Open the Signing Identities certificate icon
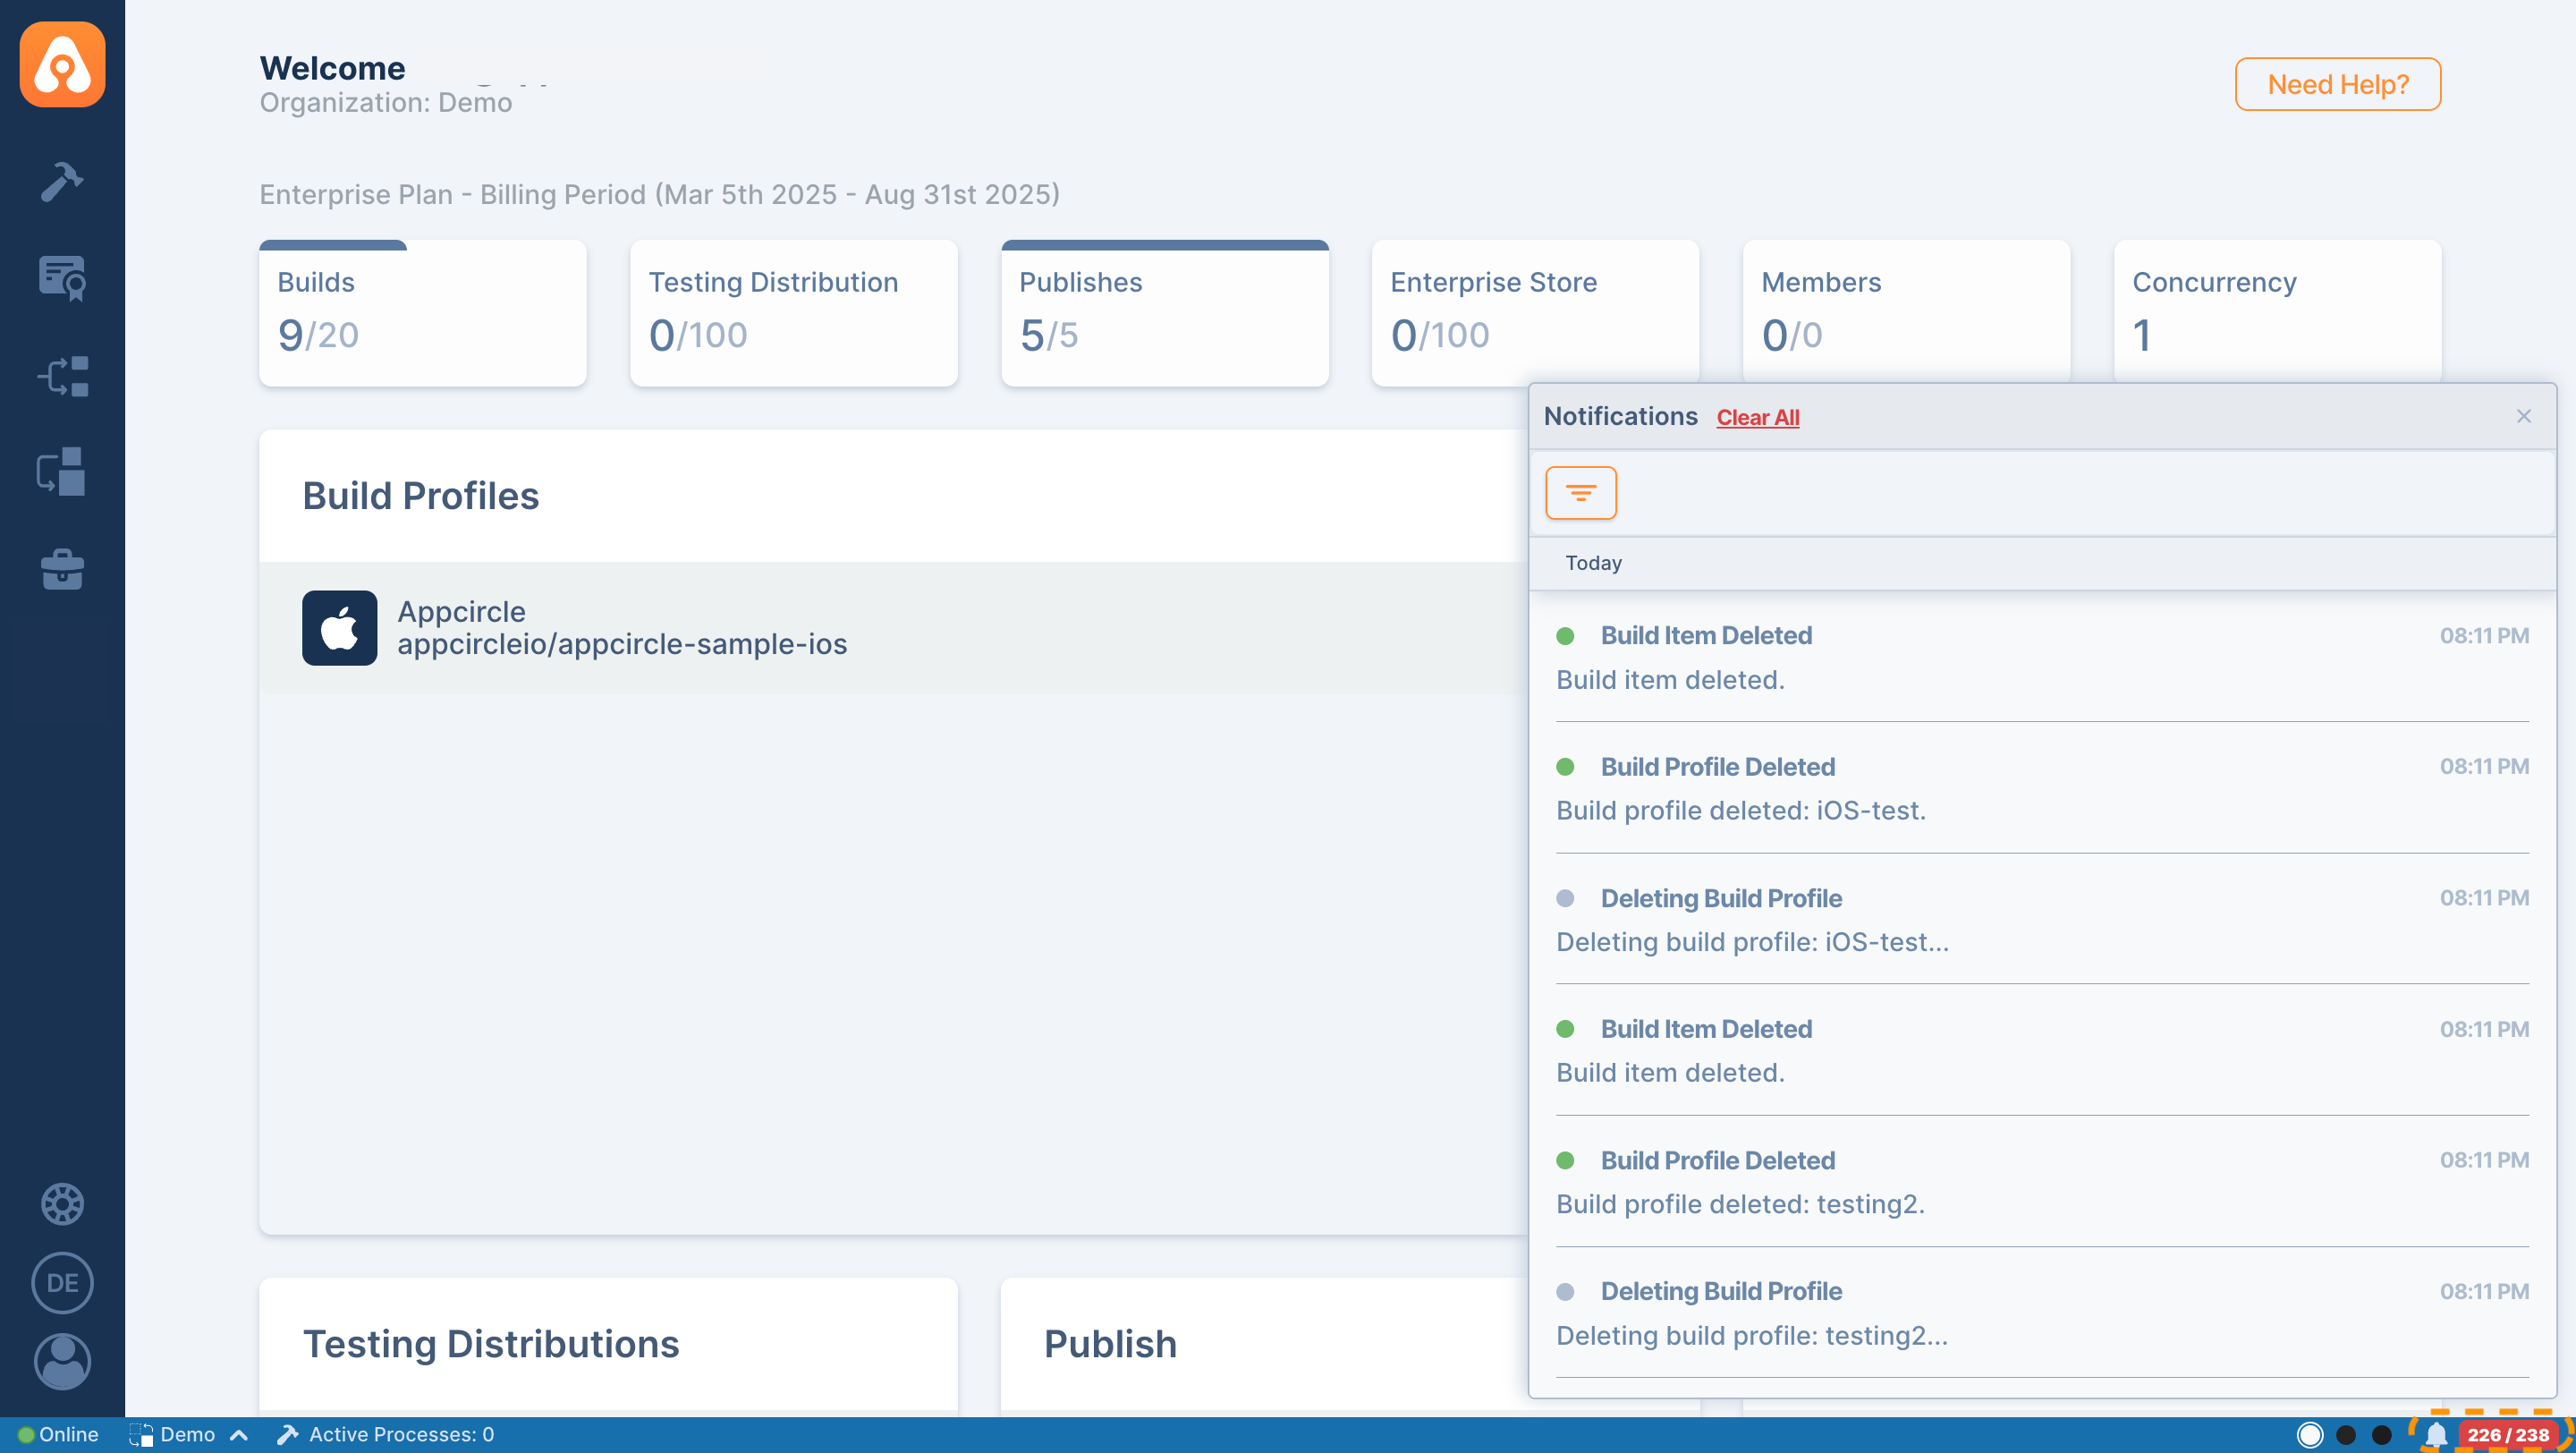Viewport: 2576px width, 1453px height. pos(62,278)
